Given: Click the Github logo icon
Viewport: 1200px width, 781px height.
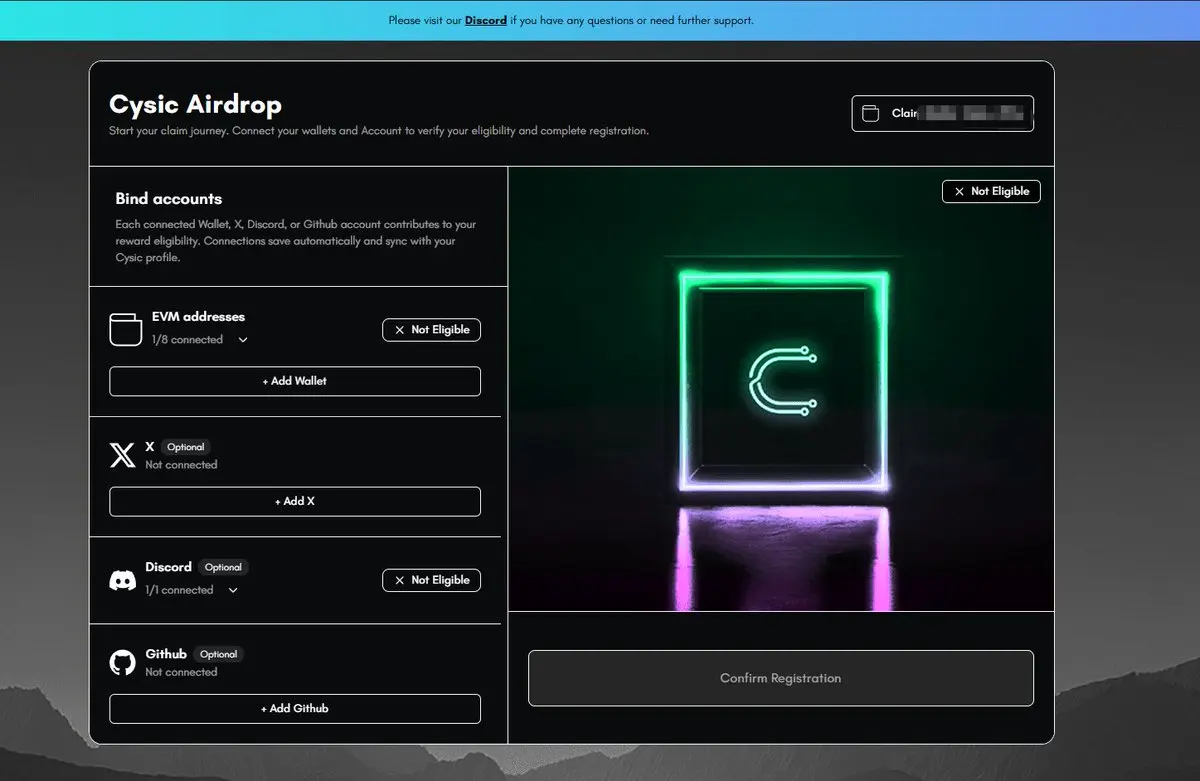Looking at the screenshot, I should [122, 662].
